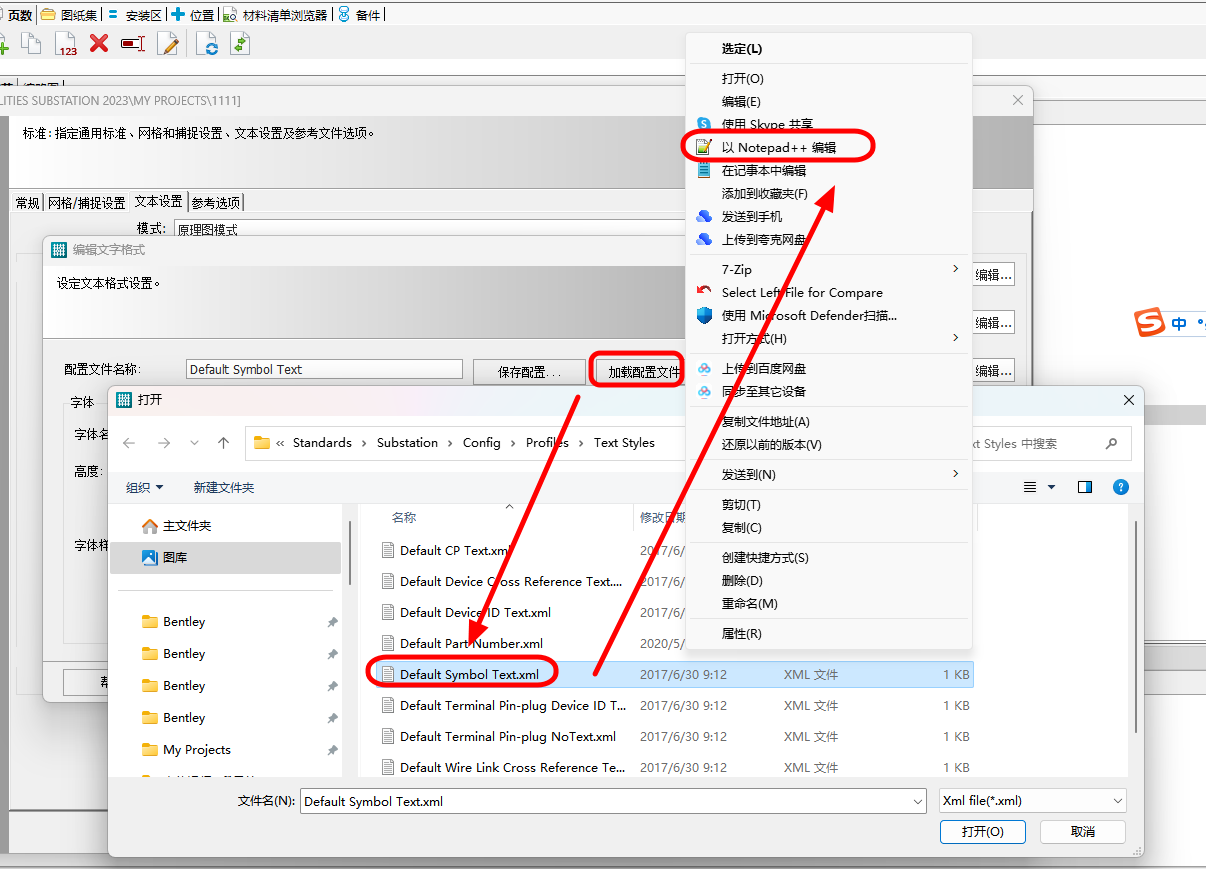The image size is (1206, 869).
Task: Switch to the 网格/捕捉设置 tab
Action: tap(87, 202)
